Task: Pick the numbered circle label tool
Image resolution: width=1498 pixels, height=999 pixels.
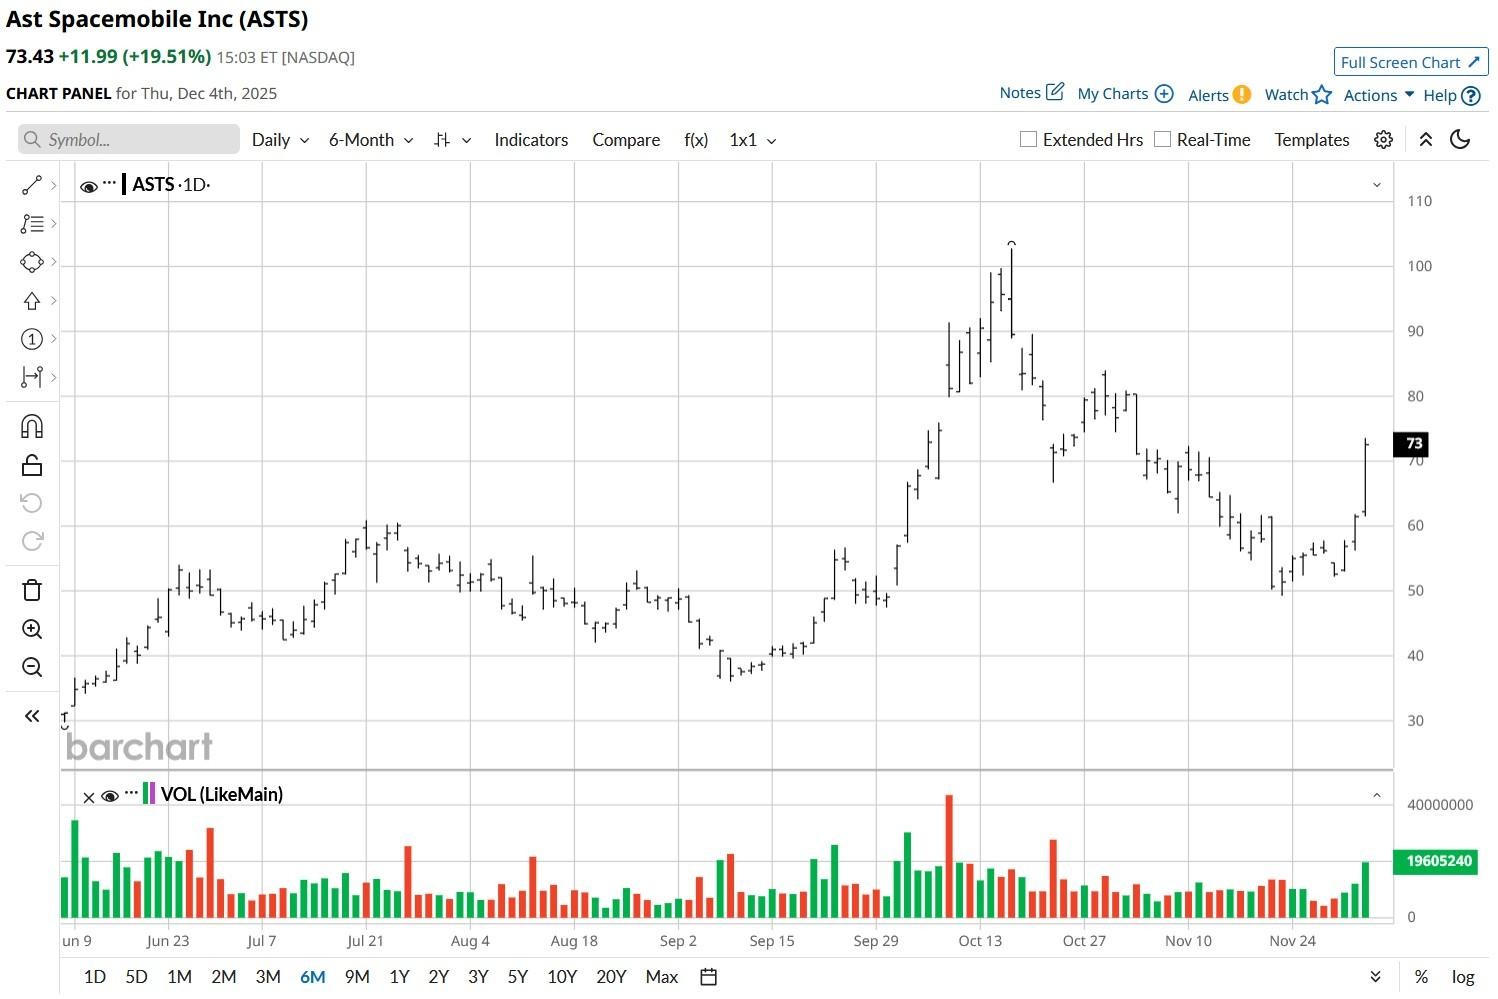Action: point(32,339)
